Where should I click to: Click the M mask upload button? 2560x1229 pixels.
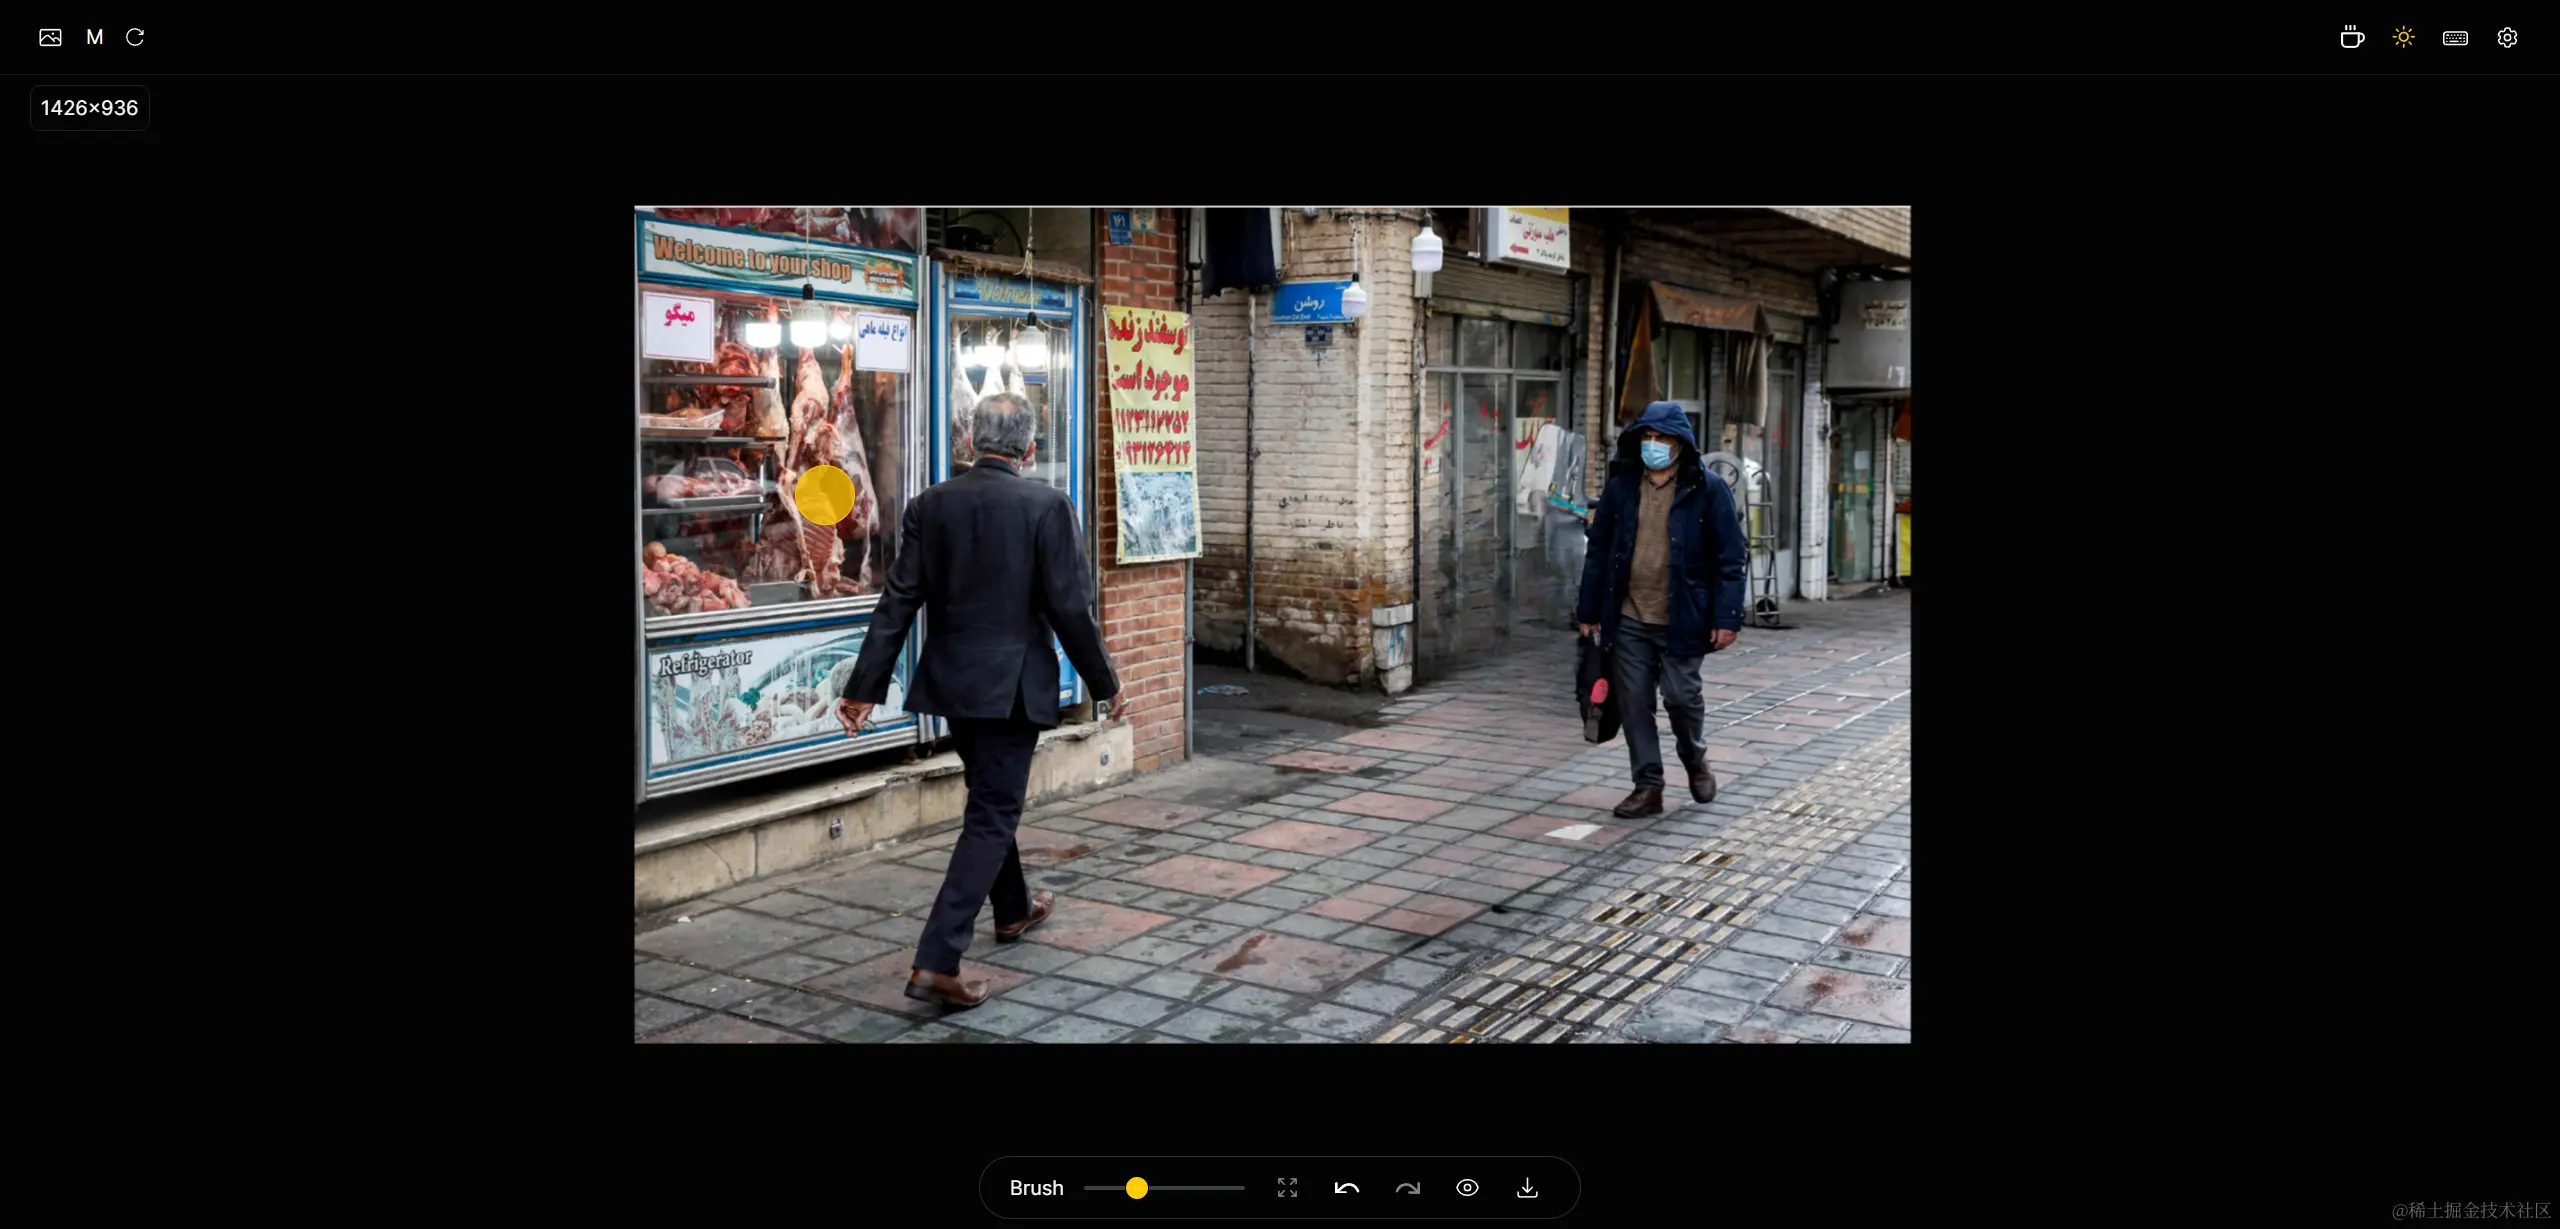[95, 37]
